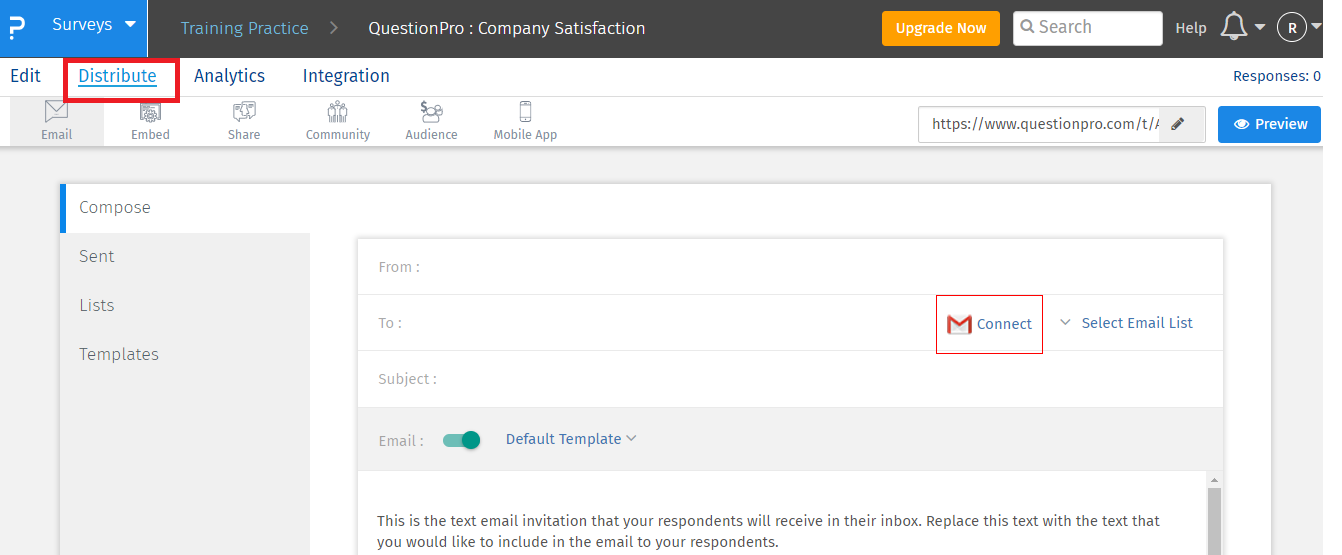
Task: Click the QuestionPro logo icon
Action: coord(16,28)
